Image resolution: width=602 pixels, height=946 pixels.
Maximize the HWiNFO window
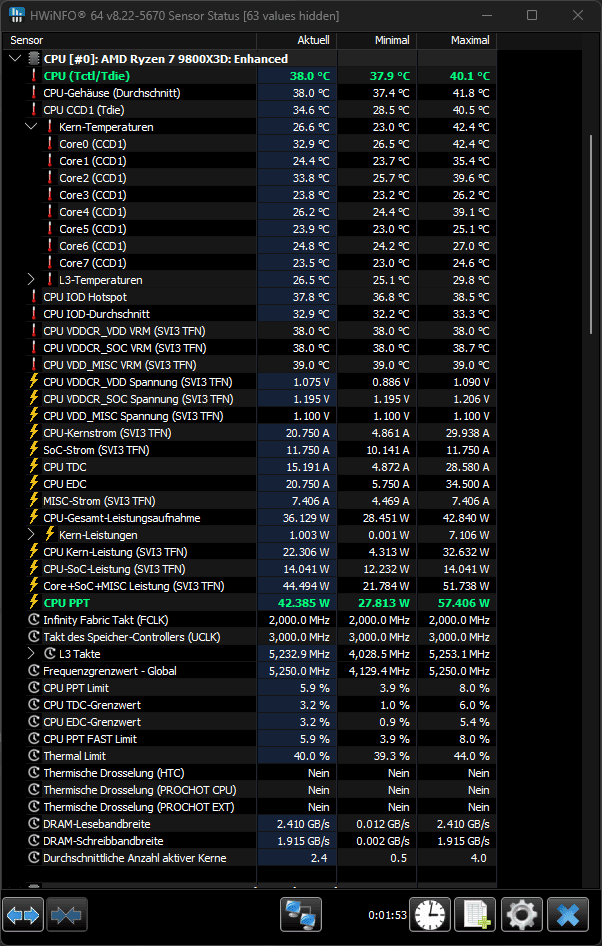(x=532, y=15)
